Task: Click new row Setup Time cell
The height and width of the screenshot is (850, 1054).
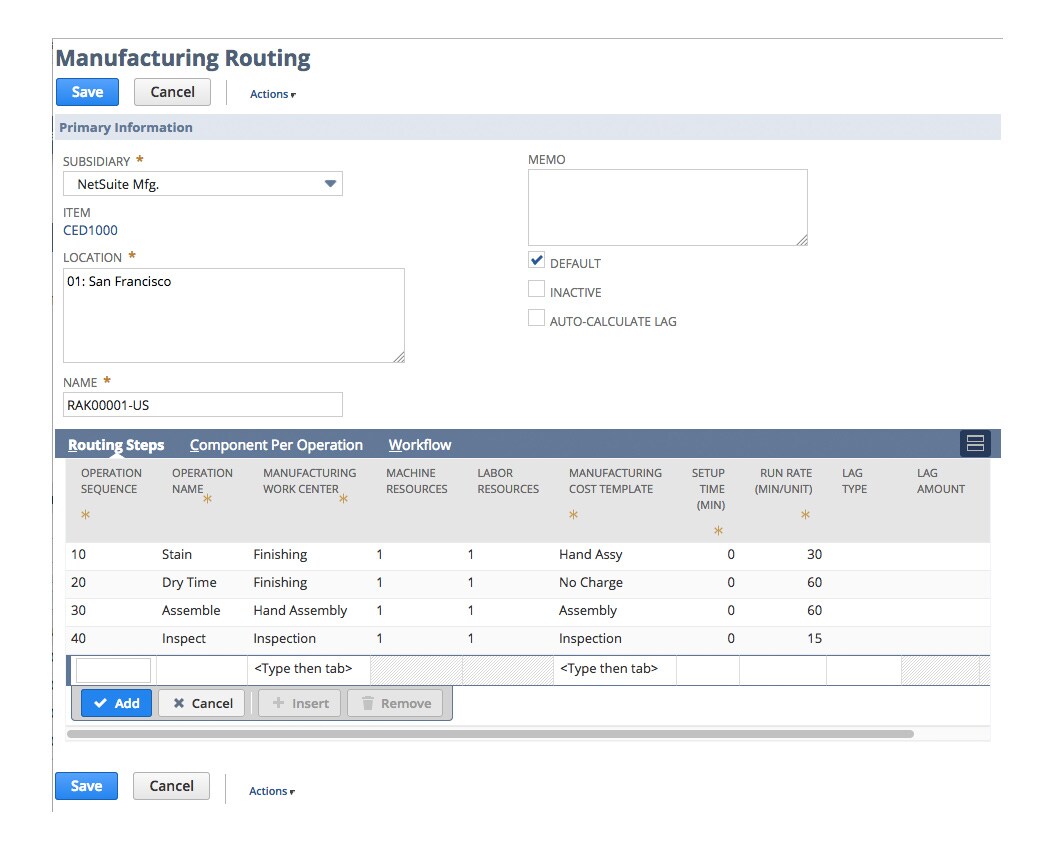Action: [x=707, y=670]
